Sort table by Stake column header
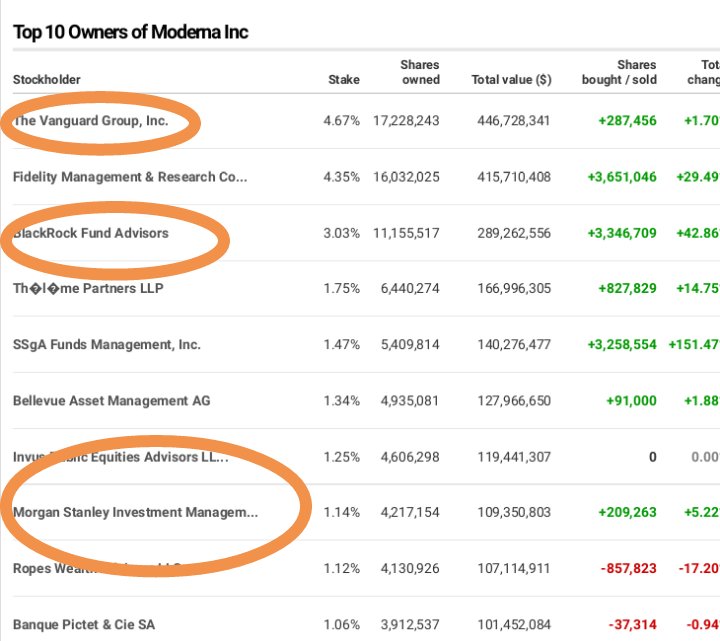 pos(344,80)
